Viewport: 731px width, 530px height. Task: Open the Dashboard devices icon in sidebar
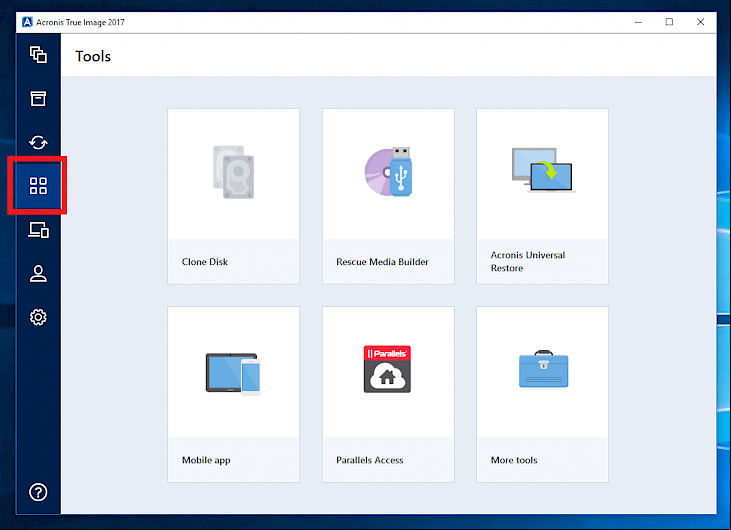(x=38, y=230)
